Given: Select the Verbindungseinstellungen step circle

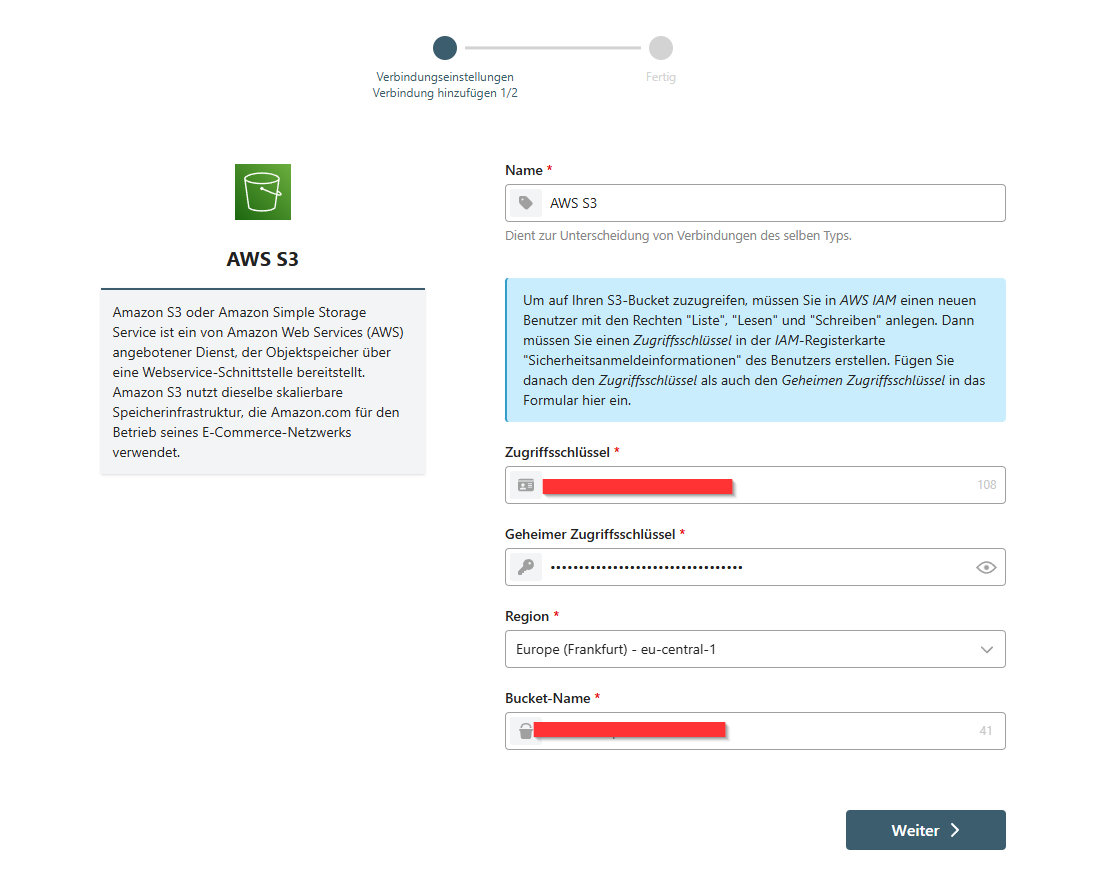Looking at the screenshot, I should coord(445,48).
